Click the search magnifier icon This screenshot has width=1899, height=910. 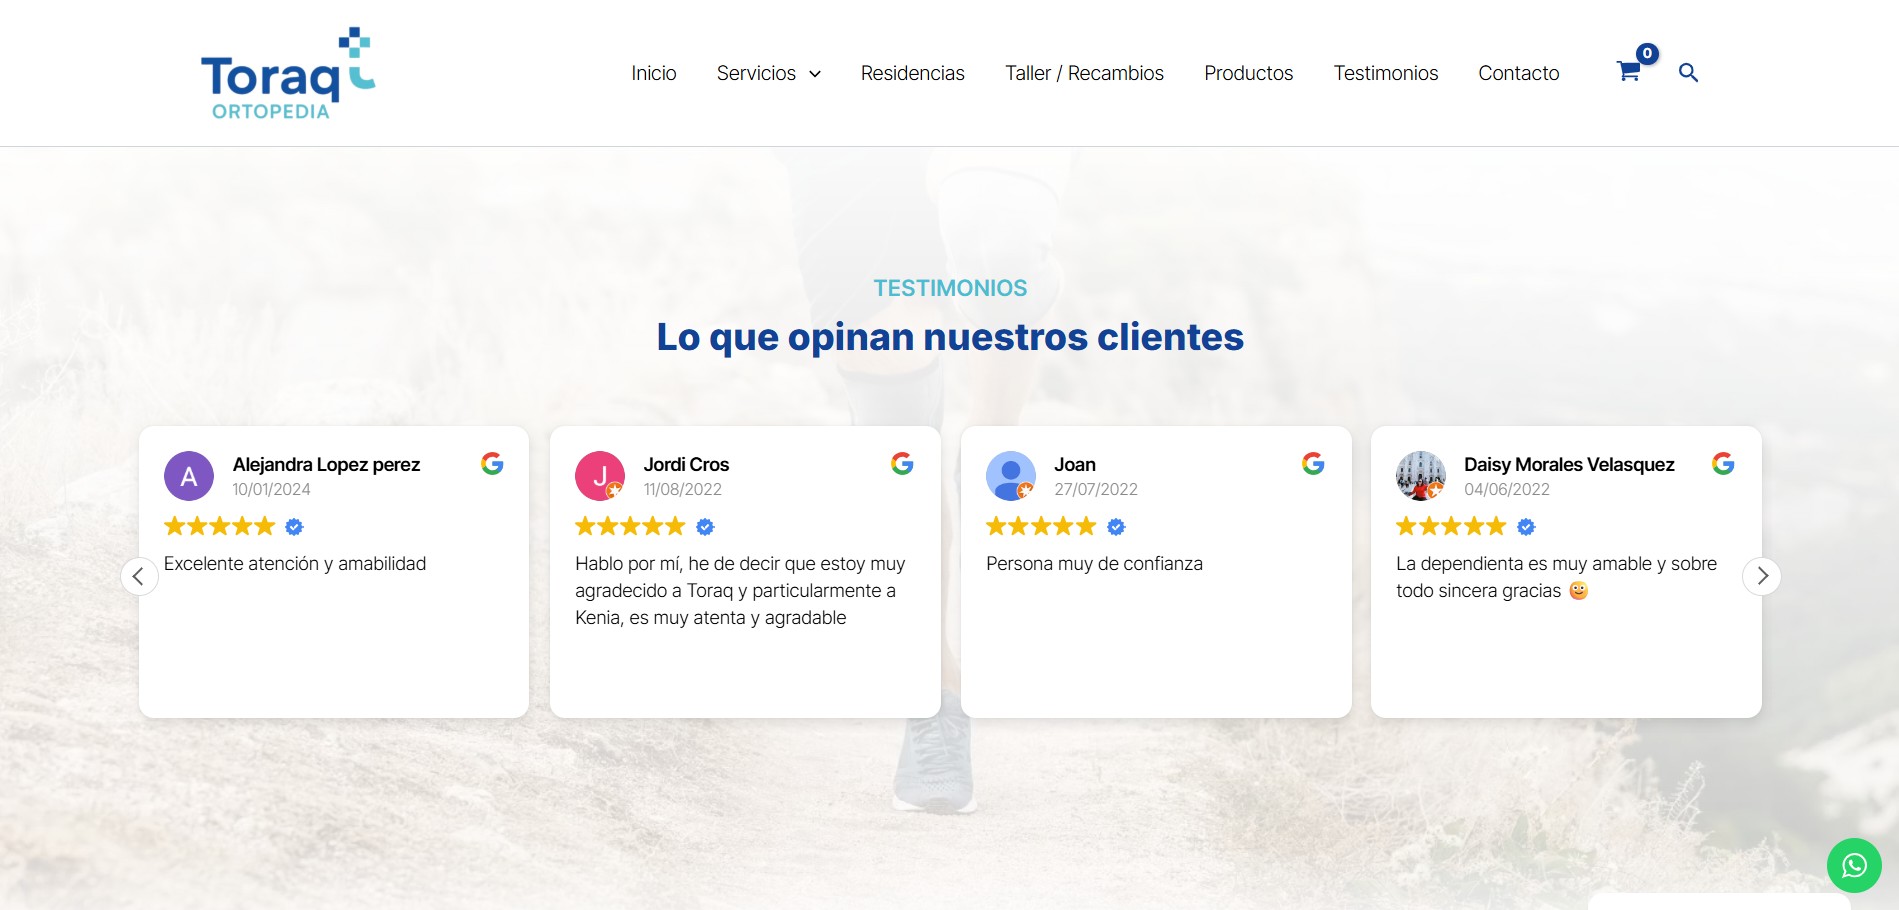(x=1688, y=73)
